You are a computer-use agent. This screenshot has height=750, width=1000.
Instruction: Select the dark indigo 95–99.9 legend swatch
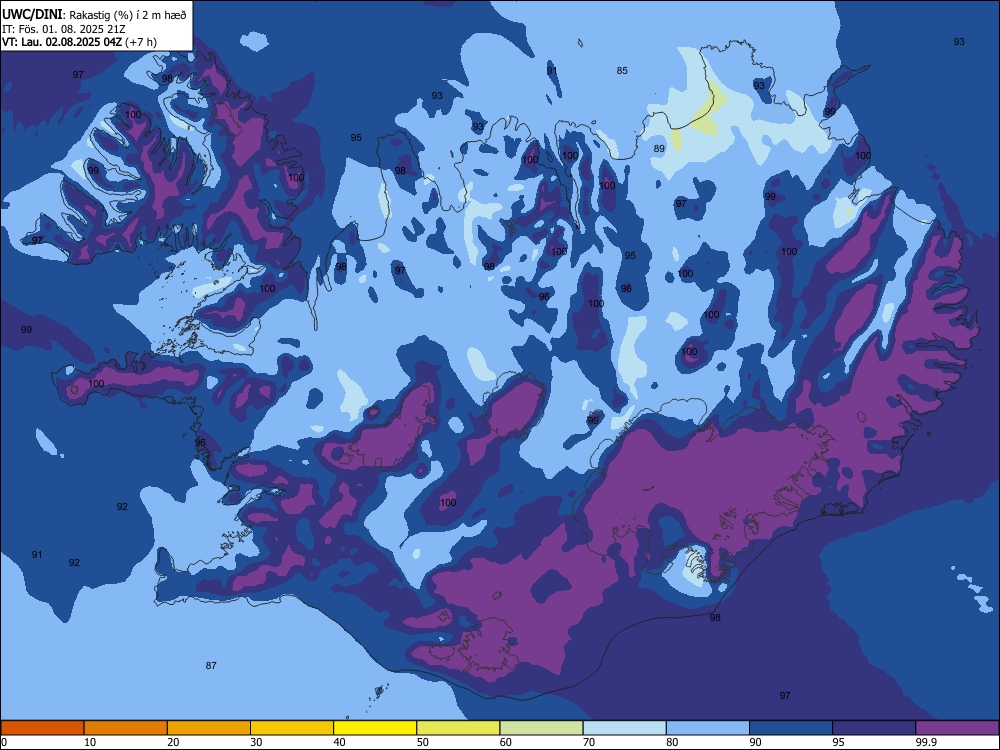tap(874, 728)
